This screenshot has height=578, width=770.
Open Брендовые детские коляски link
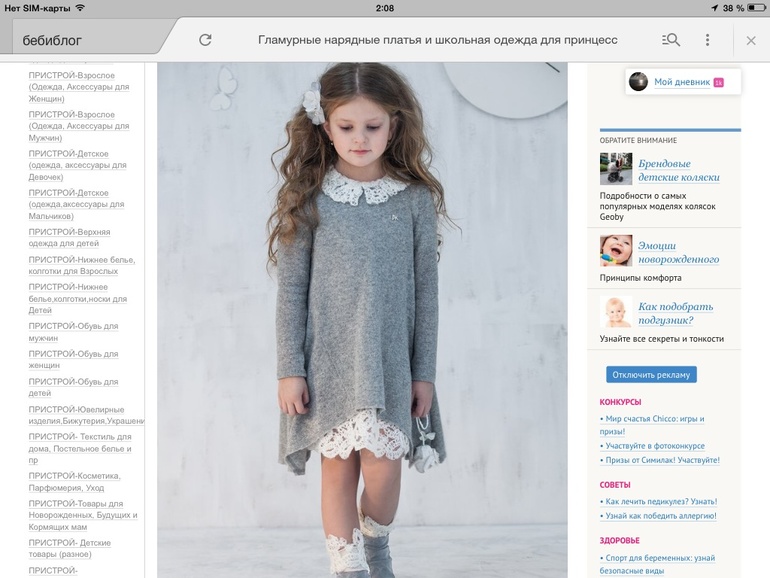[x=679, y=170]
